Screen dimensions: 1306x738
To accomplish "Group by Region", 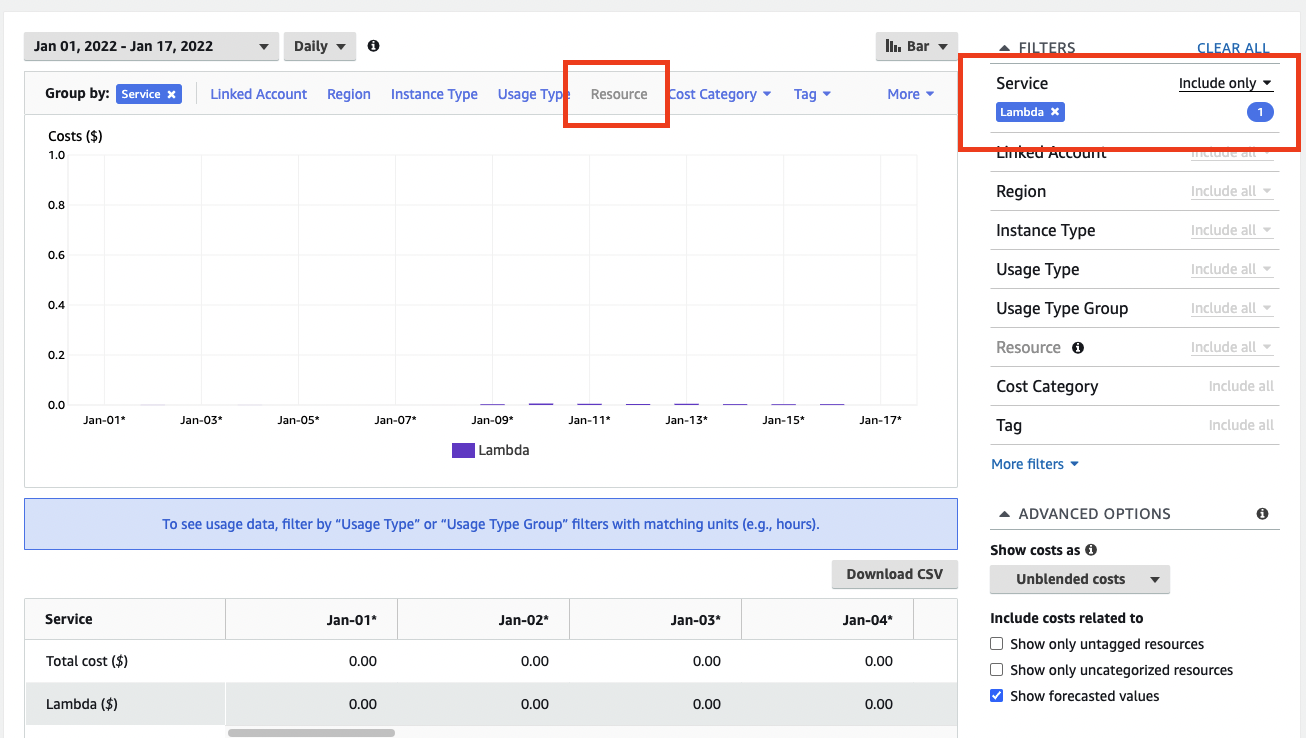I will 349,94.
